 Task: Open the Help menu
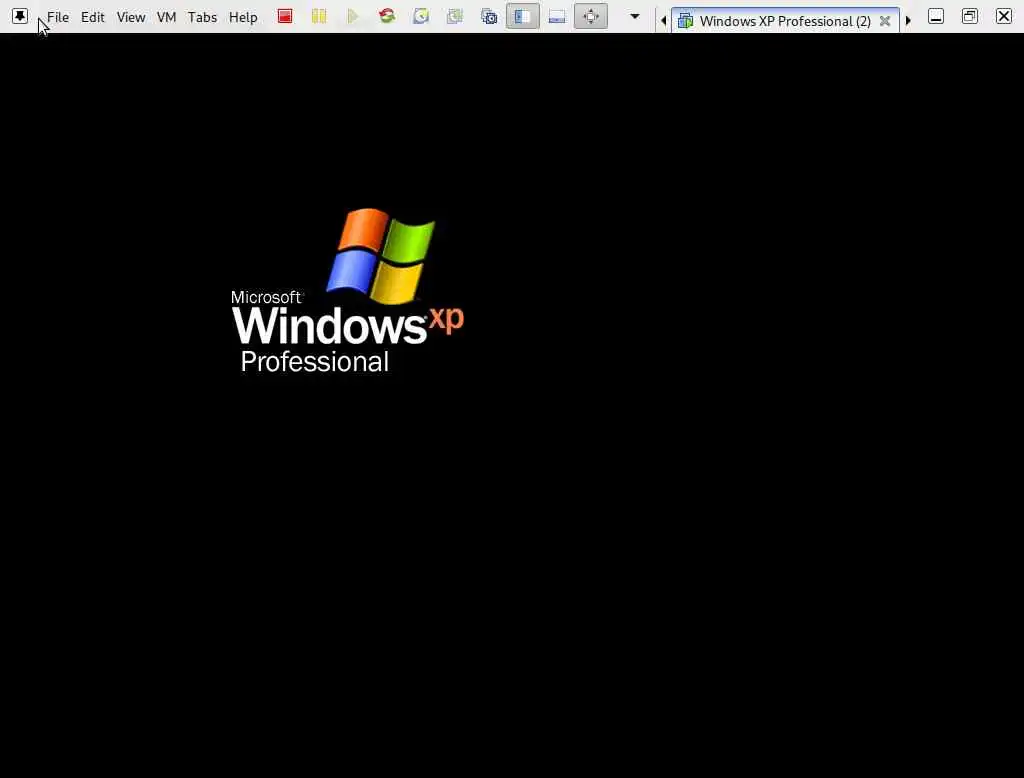pyautogui.click(x=243, y=17)
